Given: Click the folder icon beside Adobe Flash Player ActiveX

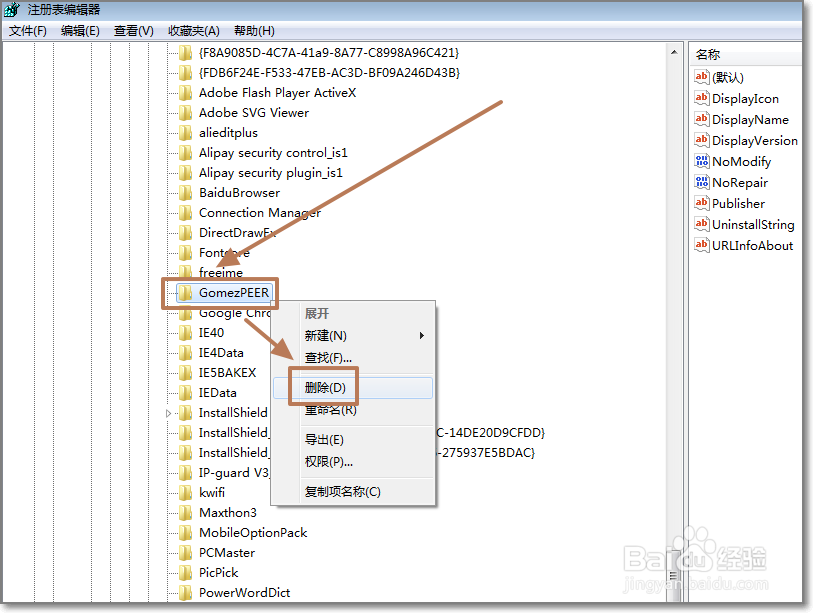Looking at the screenshot, I should (186, 93).
